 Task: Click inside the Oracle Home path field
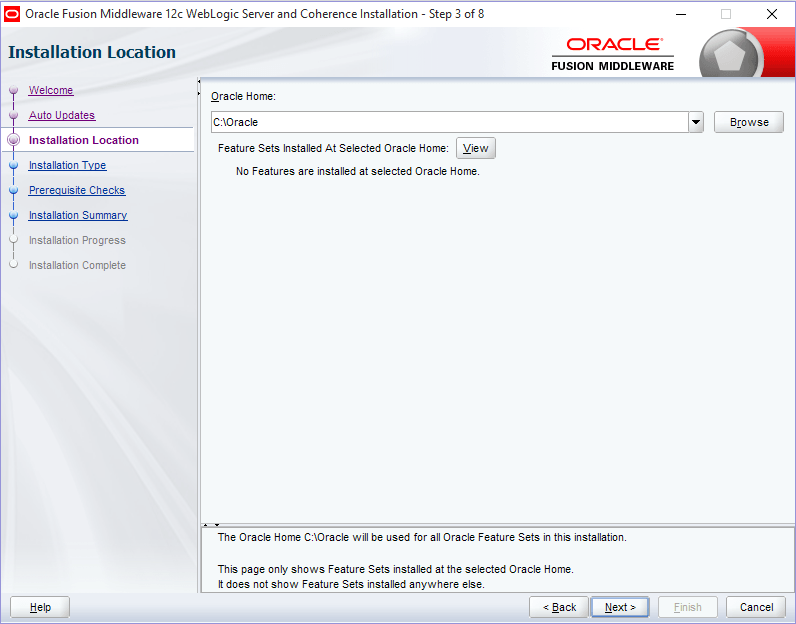click(448, 122)
